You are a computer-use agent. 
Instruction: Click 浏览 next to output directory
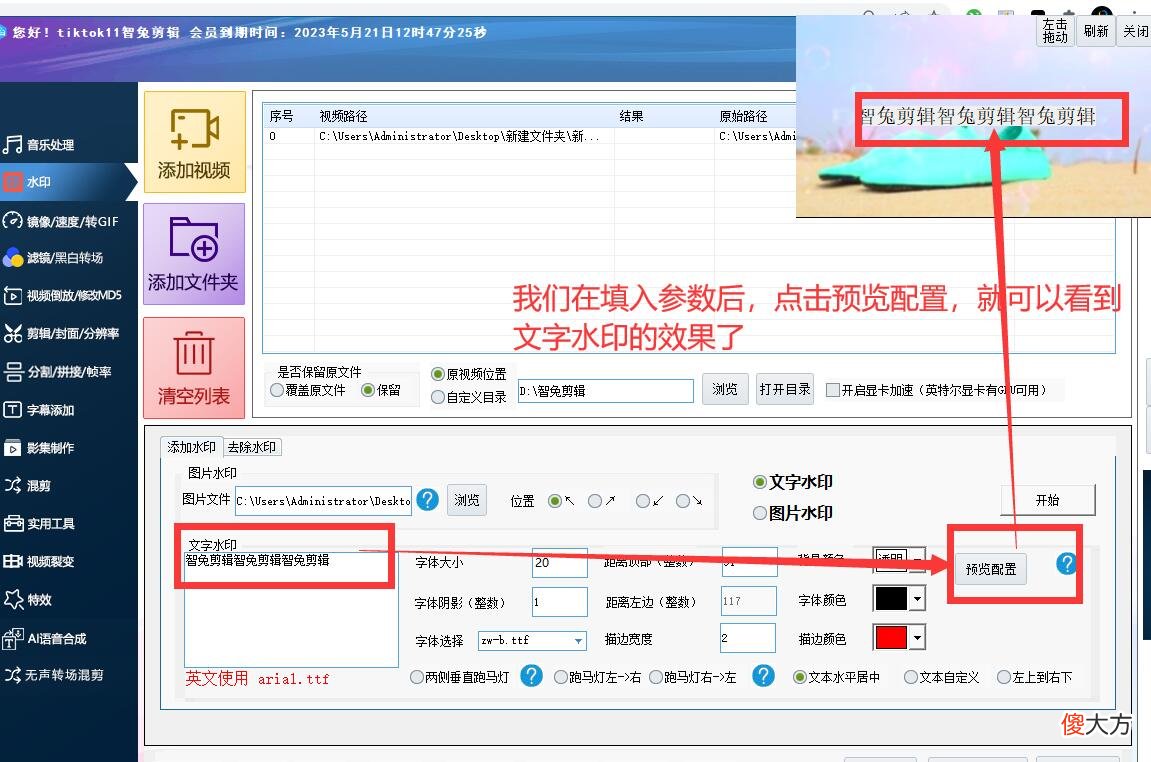725,389
